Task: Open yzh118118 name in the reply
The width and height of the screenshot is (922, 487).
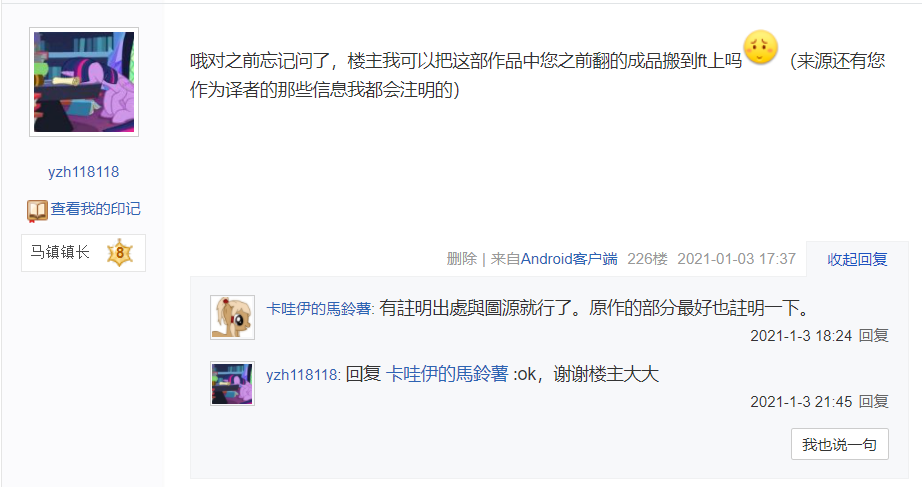Action: (302, 375)
